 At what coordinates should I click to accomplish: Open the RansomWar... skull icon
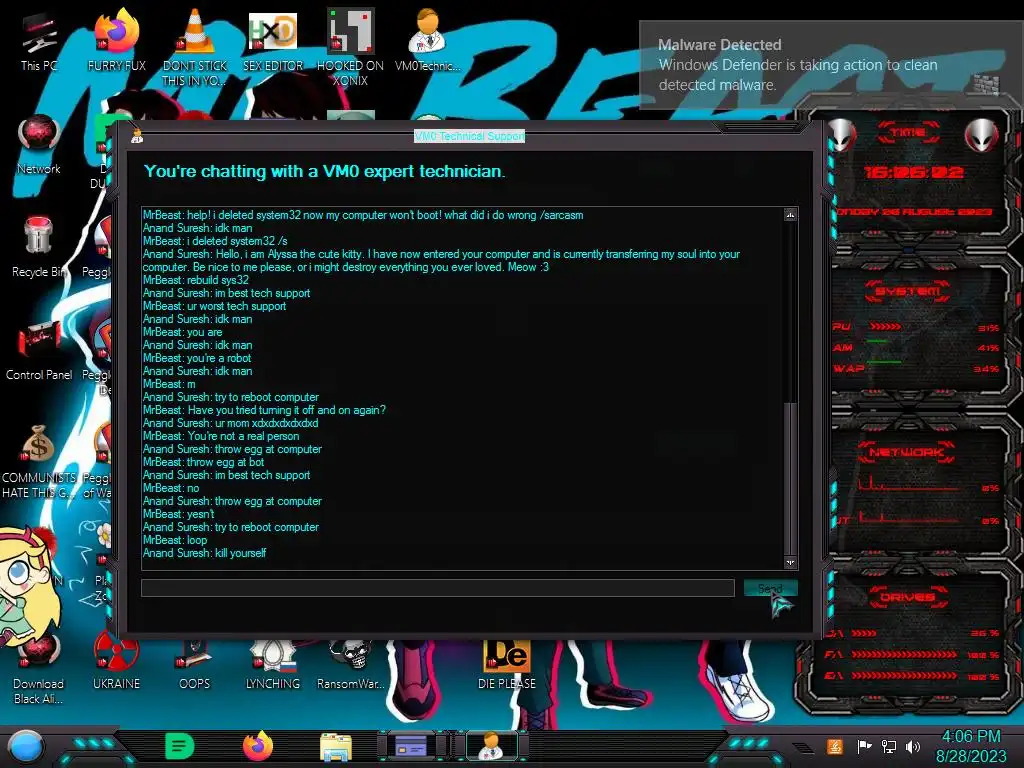351,664
